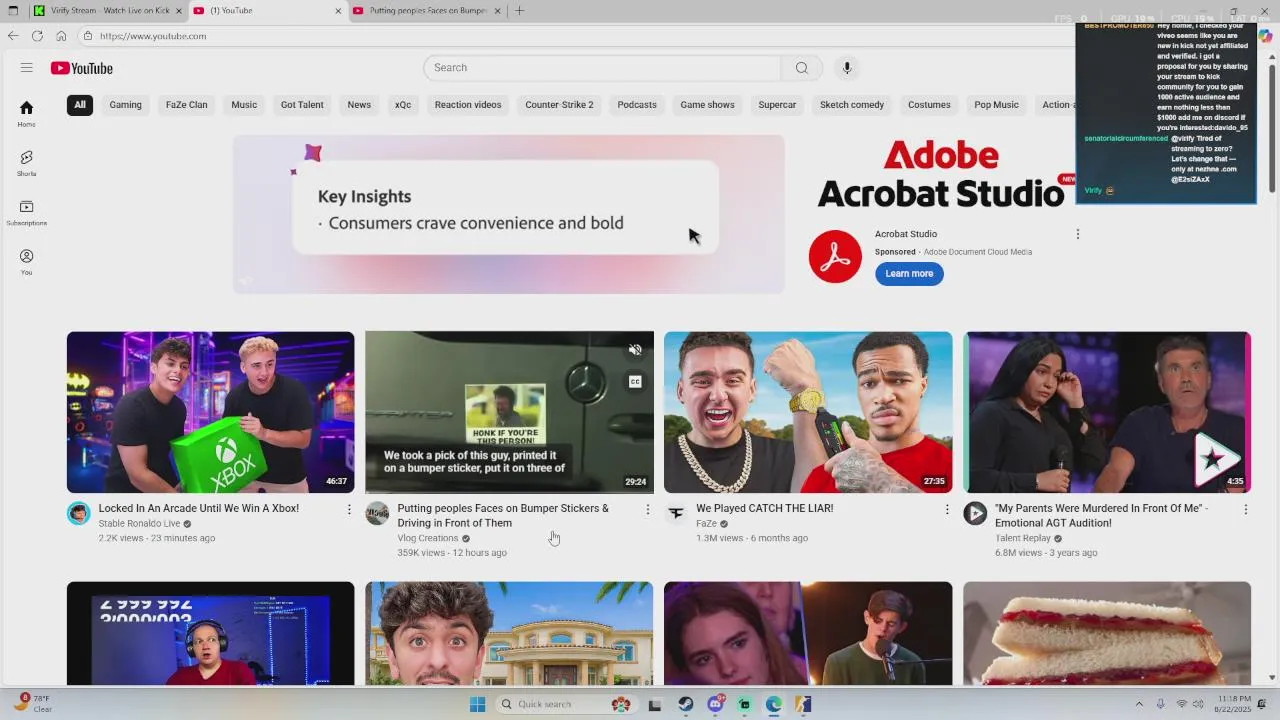Click the search magnifier button
Viewport: 1280px width, 720px height.
tap(802, 68)
